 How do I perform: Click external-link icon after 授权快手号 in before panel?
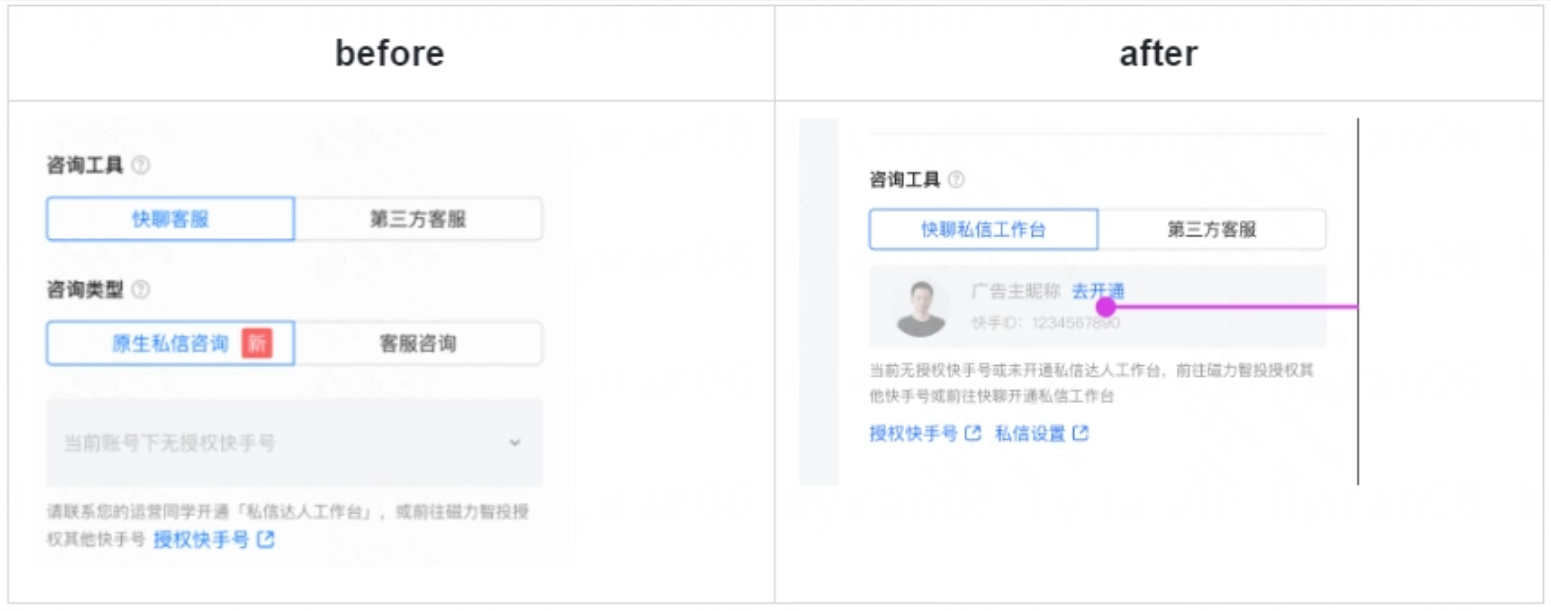point(265,540)
